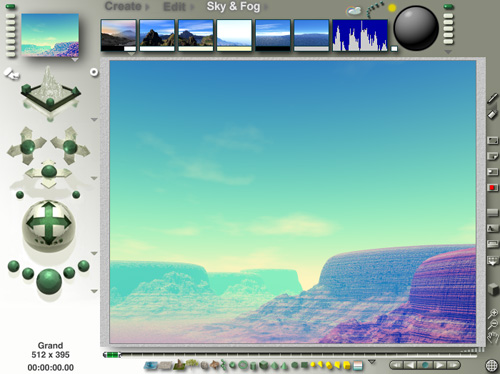Toggle the red plop render button

coord(492,188)
